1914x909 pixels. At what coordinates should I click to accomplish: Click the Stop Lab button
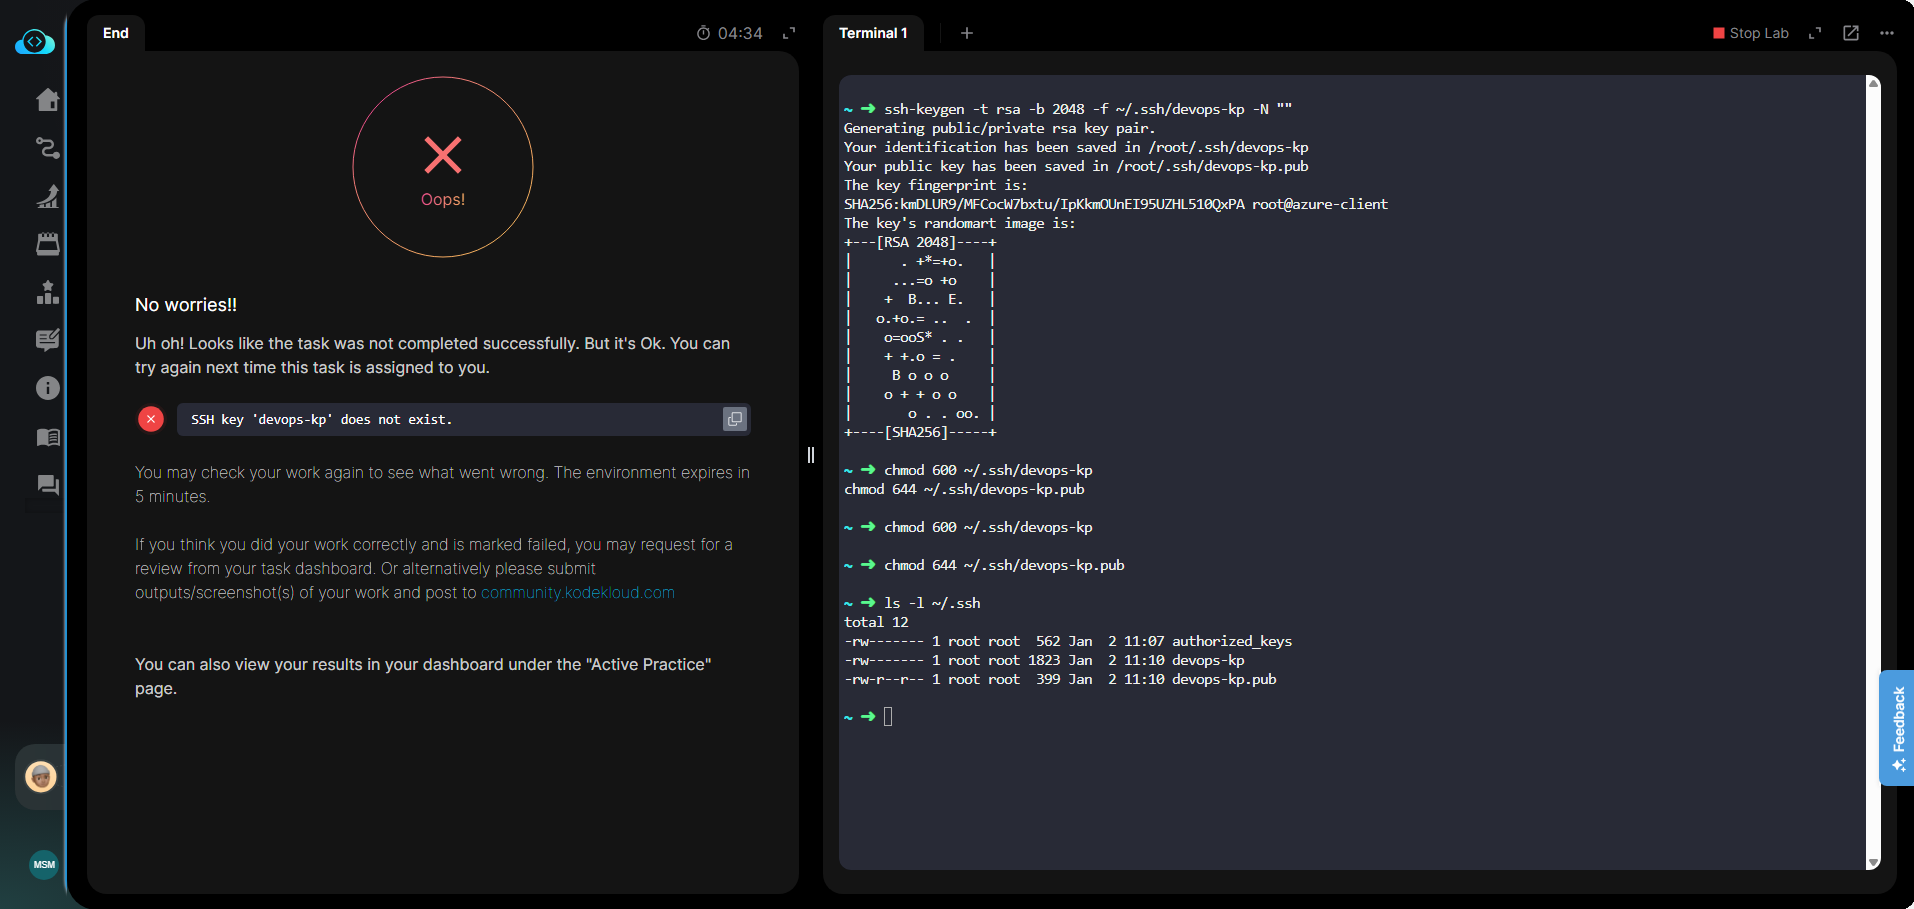tap(1750, 33)
